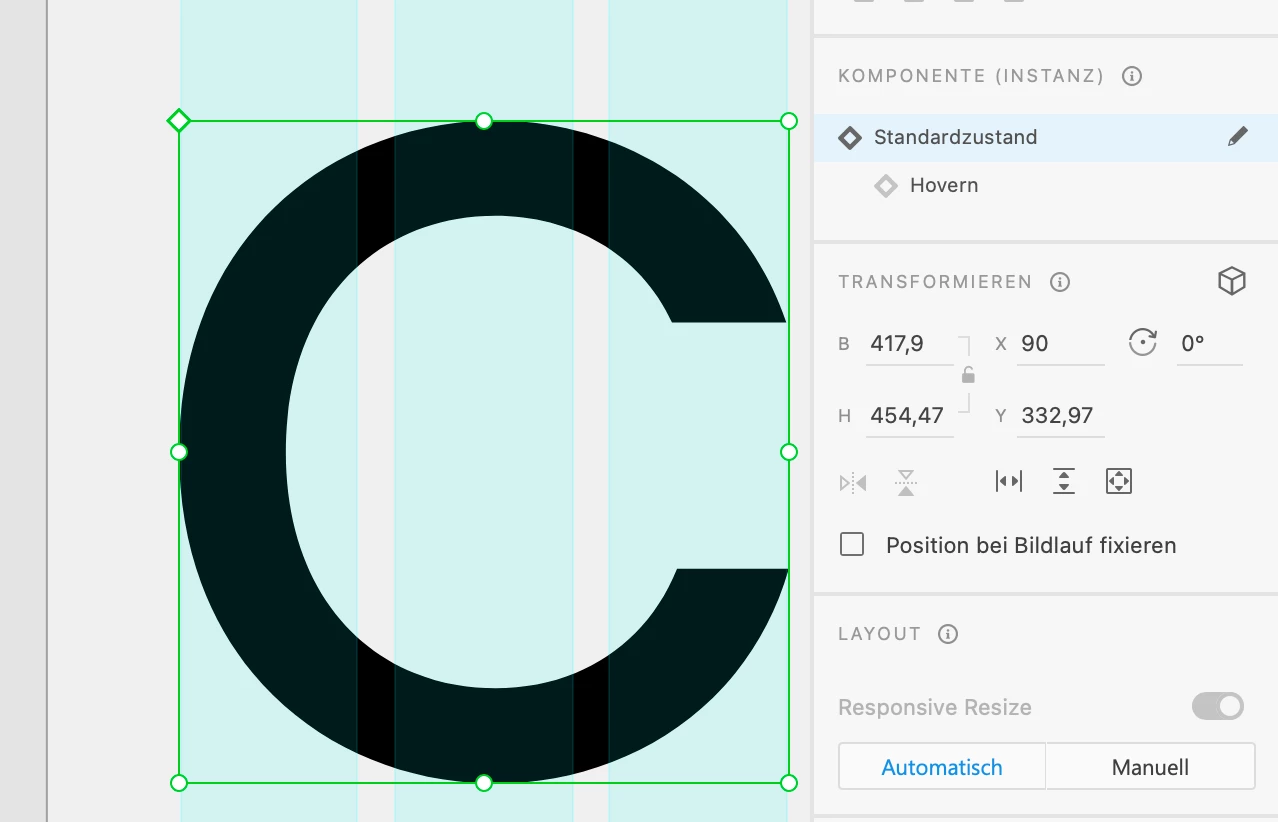Enable Position bei Bildlauf fixieren checkbox

pyautogui.click(x=852, y=545)
